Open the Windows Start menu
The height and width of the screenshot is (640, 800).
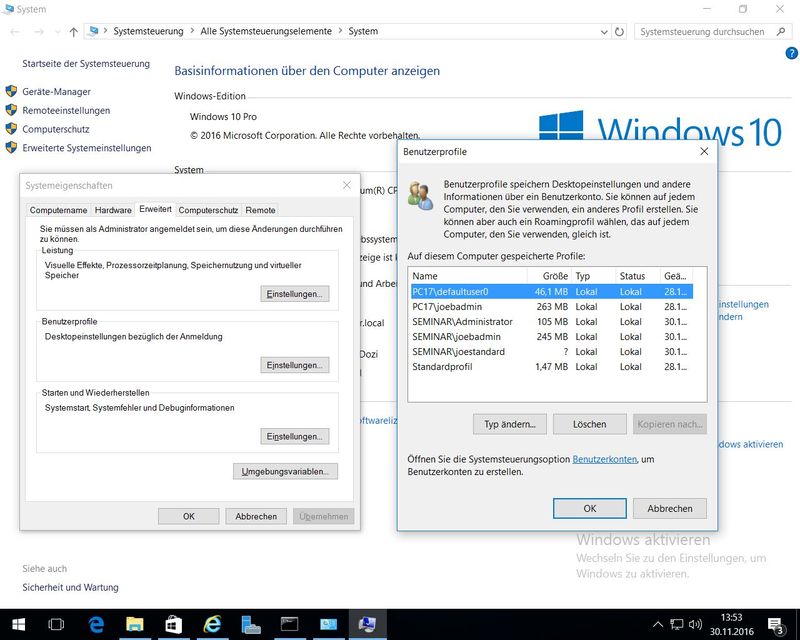18,624
